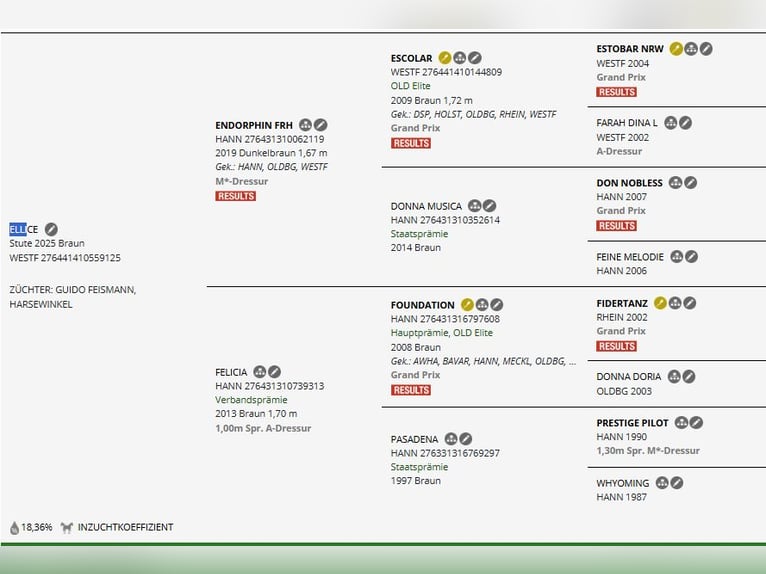Click the yellow badge icon beside FIDERTANZ
The width and height of the screenshot is (766, 574).
tap(660, 303)
